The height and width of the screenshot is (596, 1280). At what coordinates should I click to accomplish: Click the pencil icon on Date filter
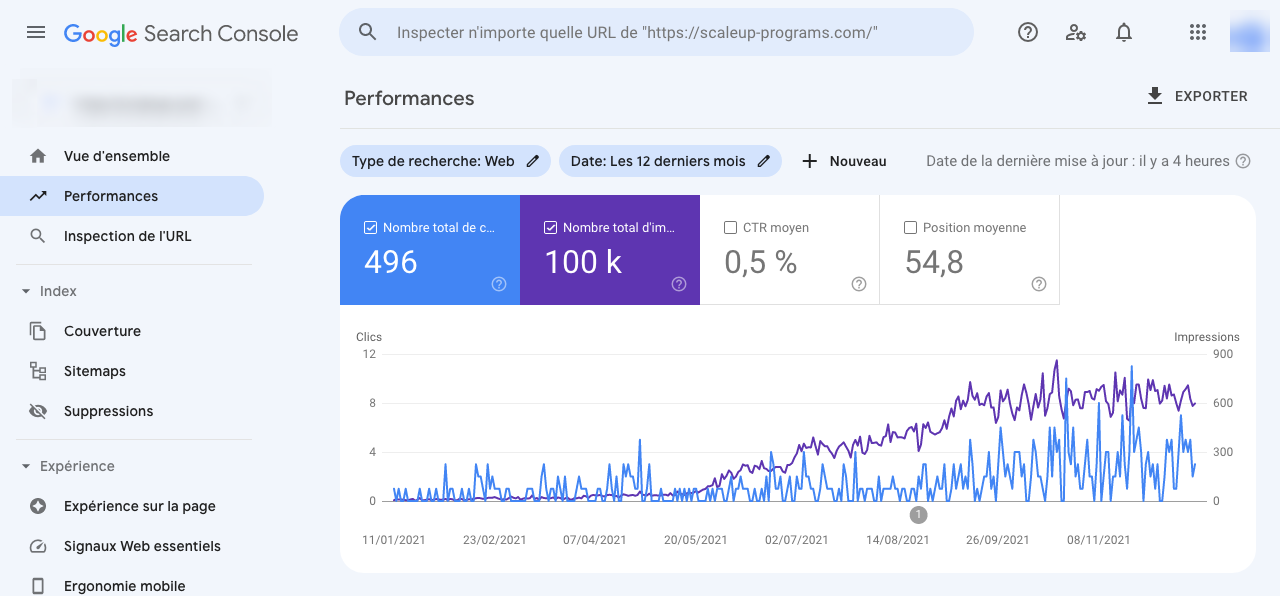click(x=764, y=161)
